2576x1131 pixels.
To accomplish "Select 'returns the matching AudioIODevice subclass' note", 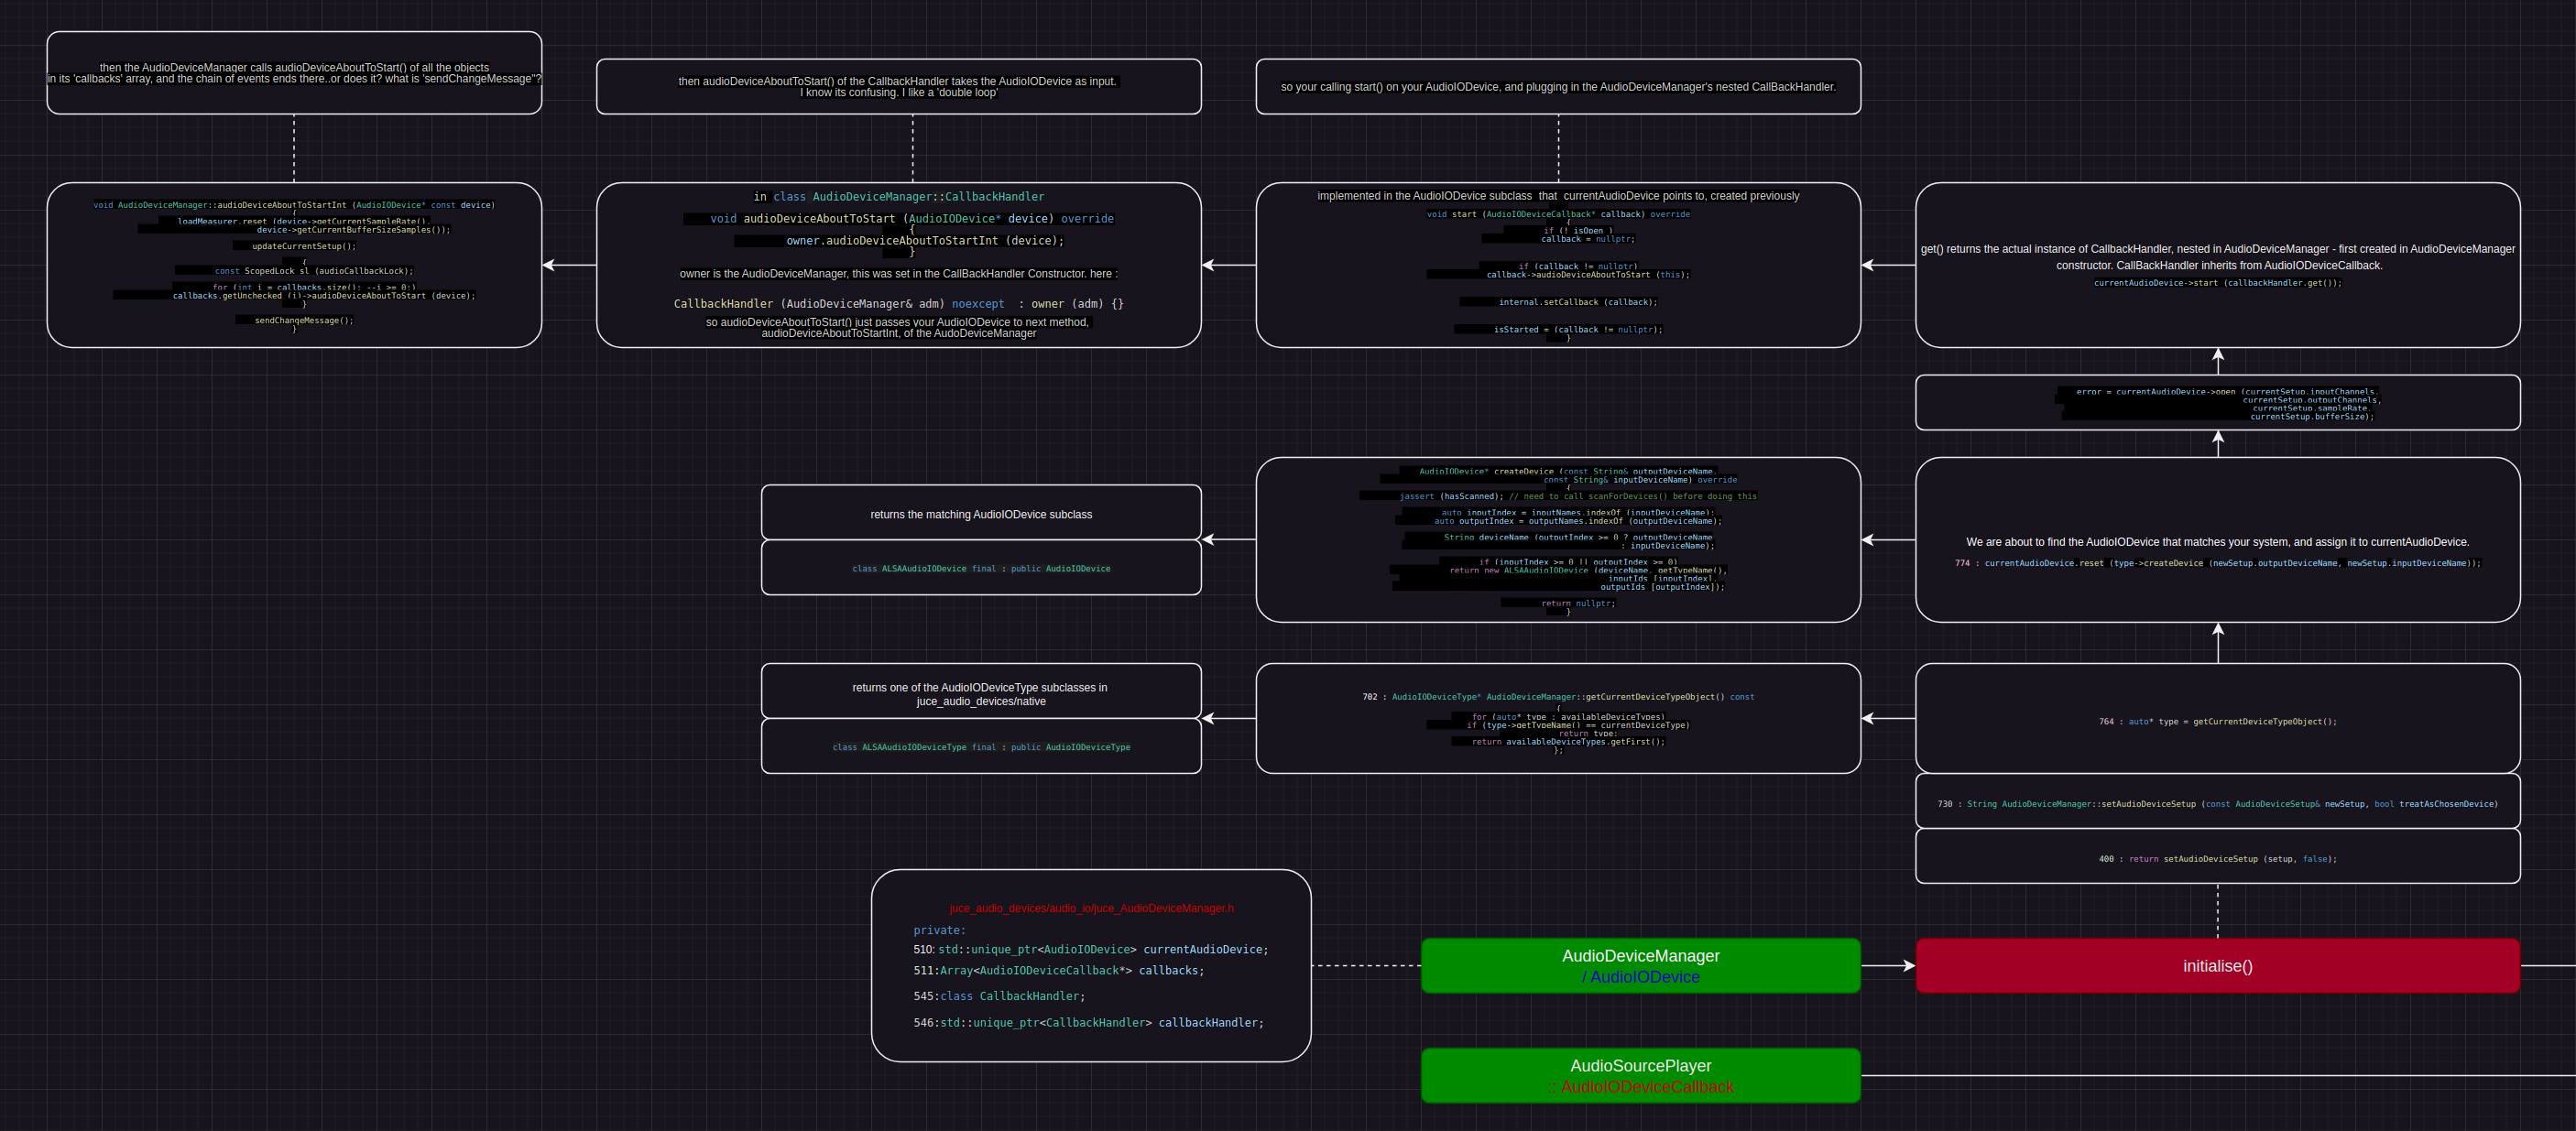I will coord(980,513).
